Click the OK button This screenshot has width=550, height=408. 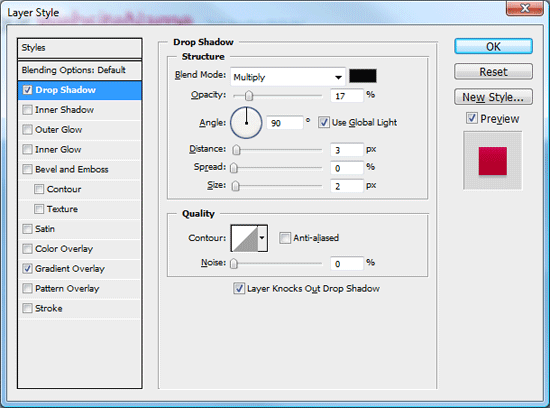point(493,46)
